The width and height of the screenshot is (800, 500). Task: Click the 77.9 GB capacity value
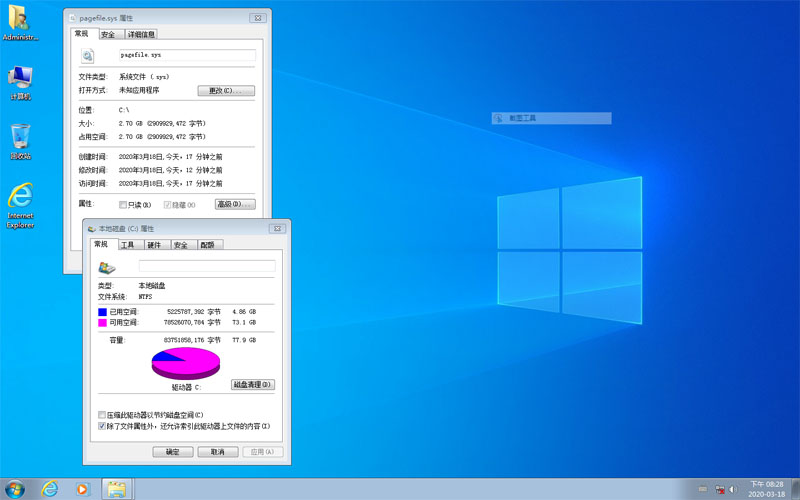(244, 340)
